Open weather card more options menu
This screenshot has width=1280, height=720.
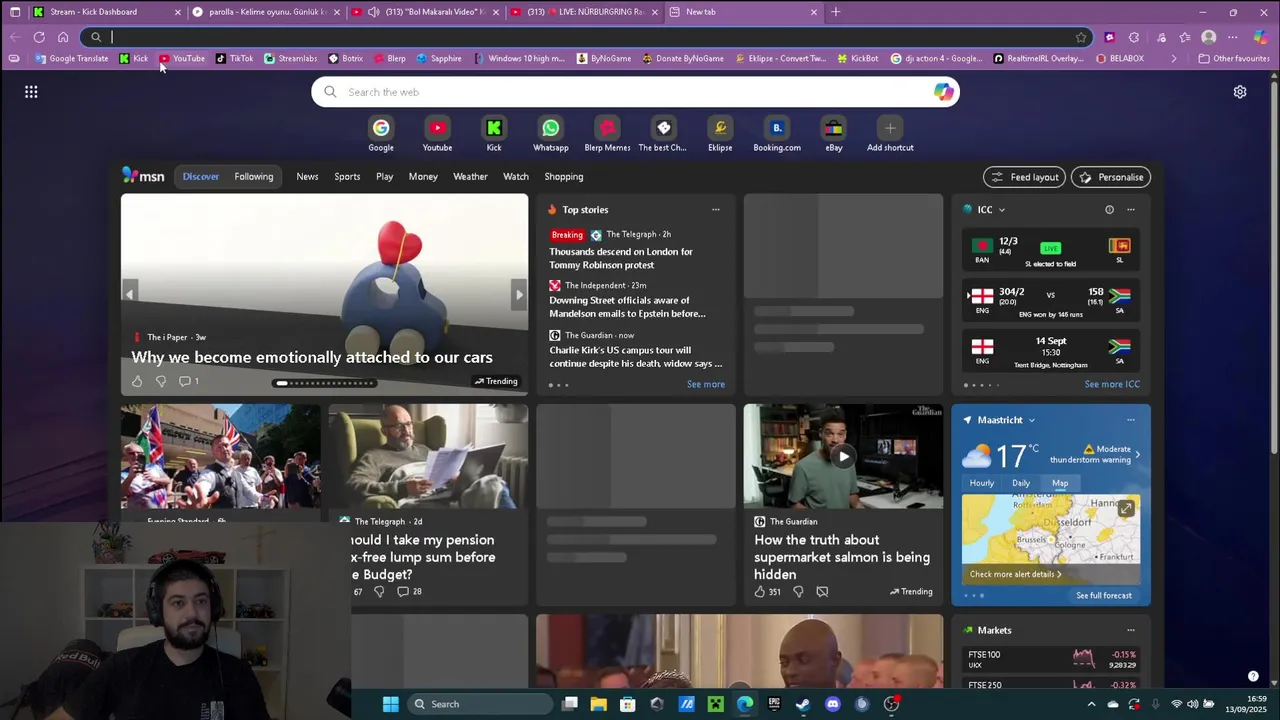1131,420
